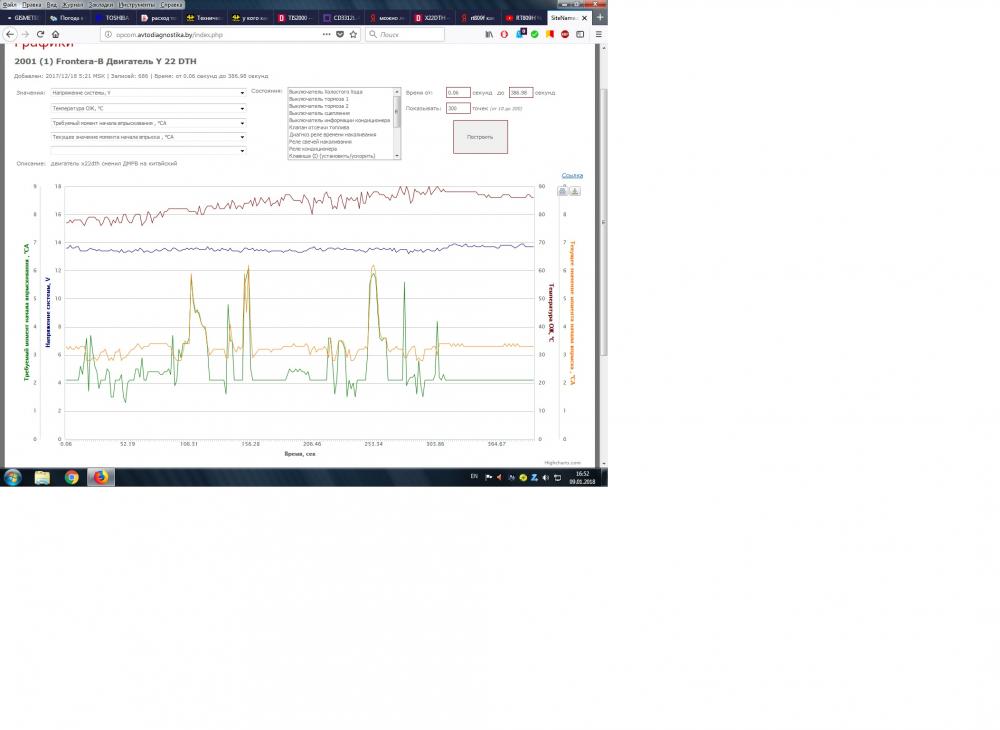Expand the 'Температура ОЖ, °C' dropdown
1000x730 pixels.
148,107
